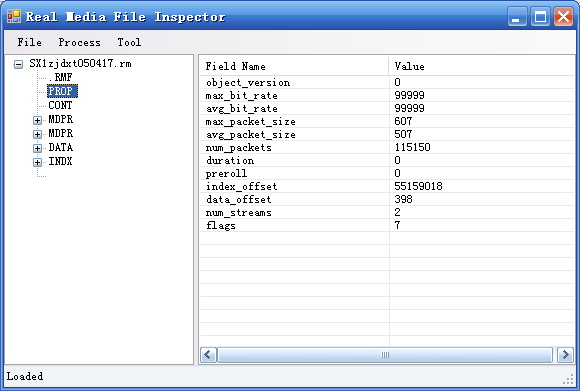Click the Field Name column header
The image size is (580, 391).
tap(294, 66)
